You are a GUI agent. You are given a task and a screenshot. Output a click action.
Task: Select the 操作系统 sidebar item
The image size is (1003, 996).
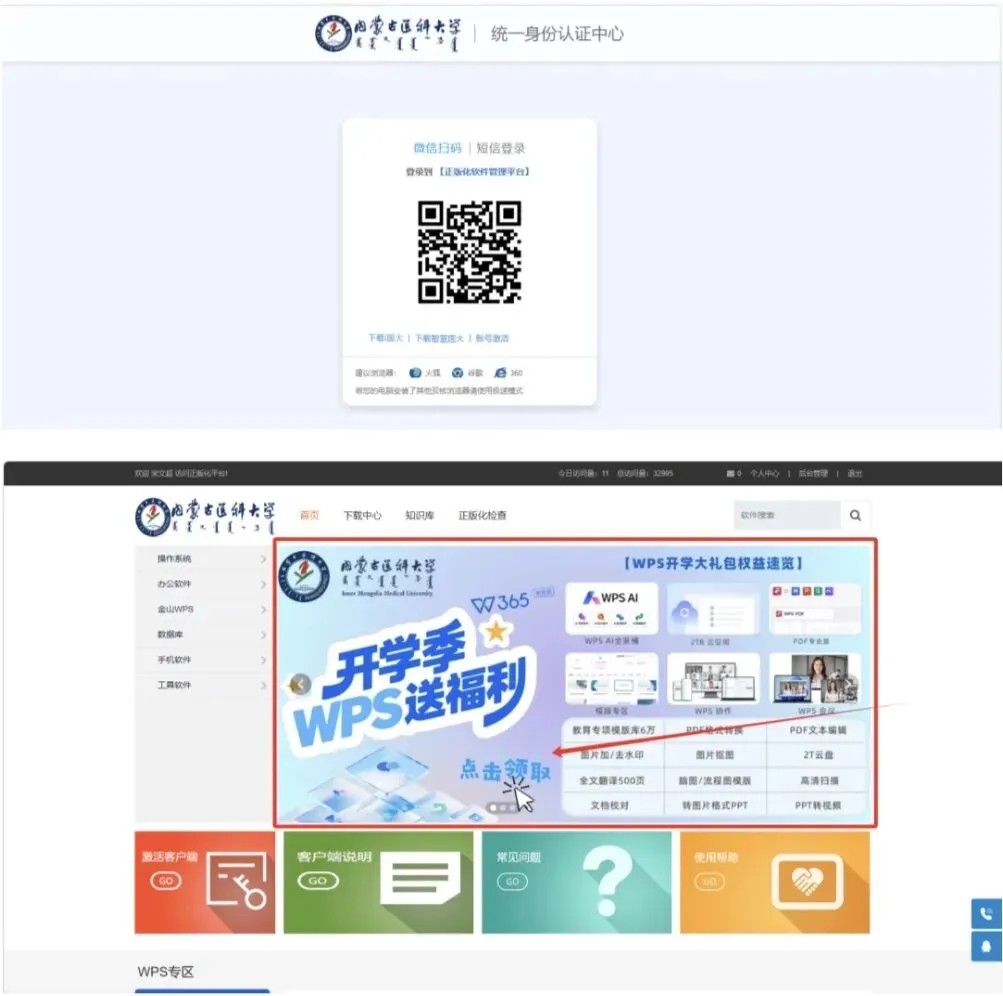point(203,558)
